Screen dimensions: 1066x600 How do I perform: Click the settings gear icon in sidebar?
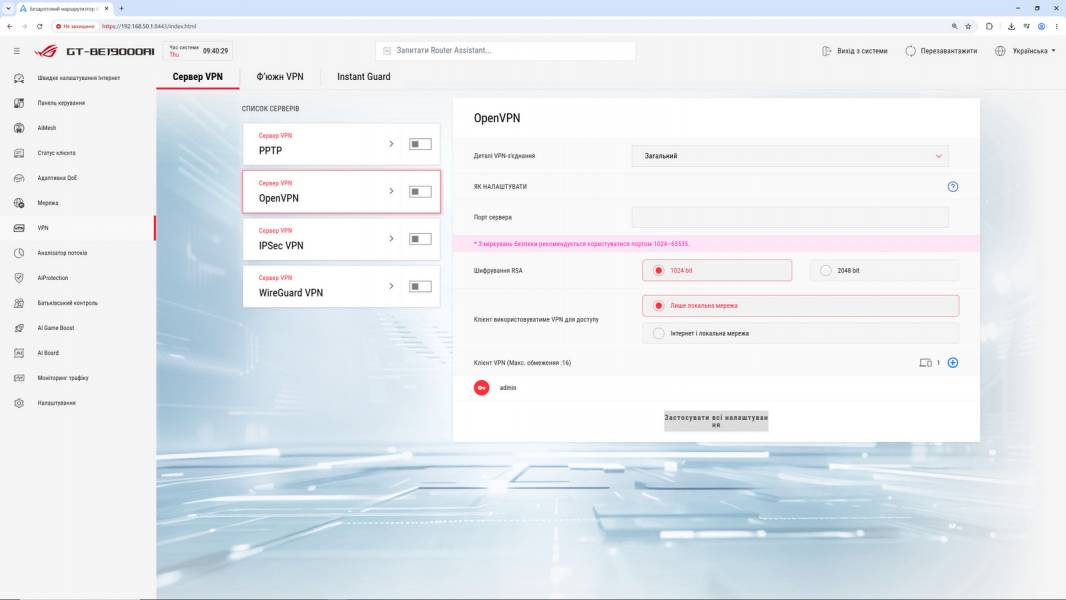pyautogui.click(x=19, y=403)
